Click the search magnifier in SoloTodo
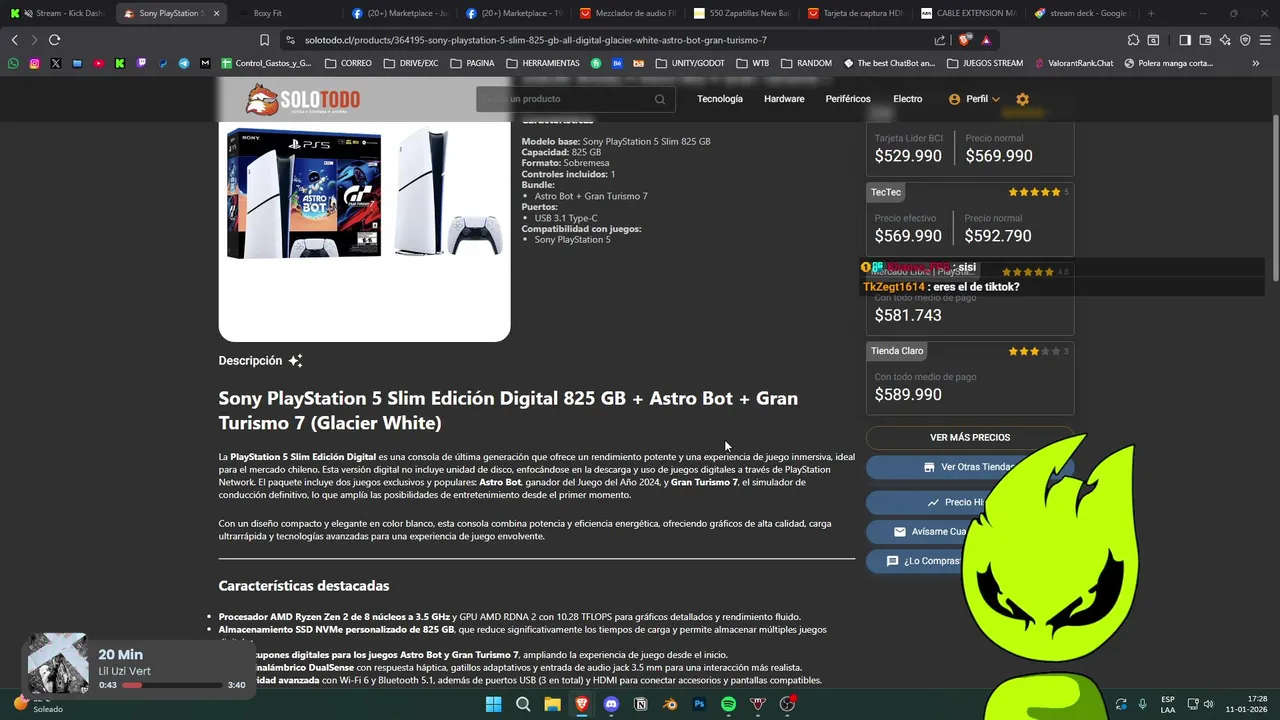Viewport: 1280px width, 720px height. 660,99
